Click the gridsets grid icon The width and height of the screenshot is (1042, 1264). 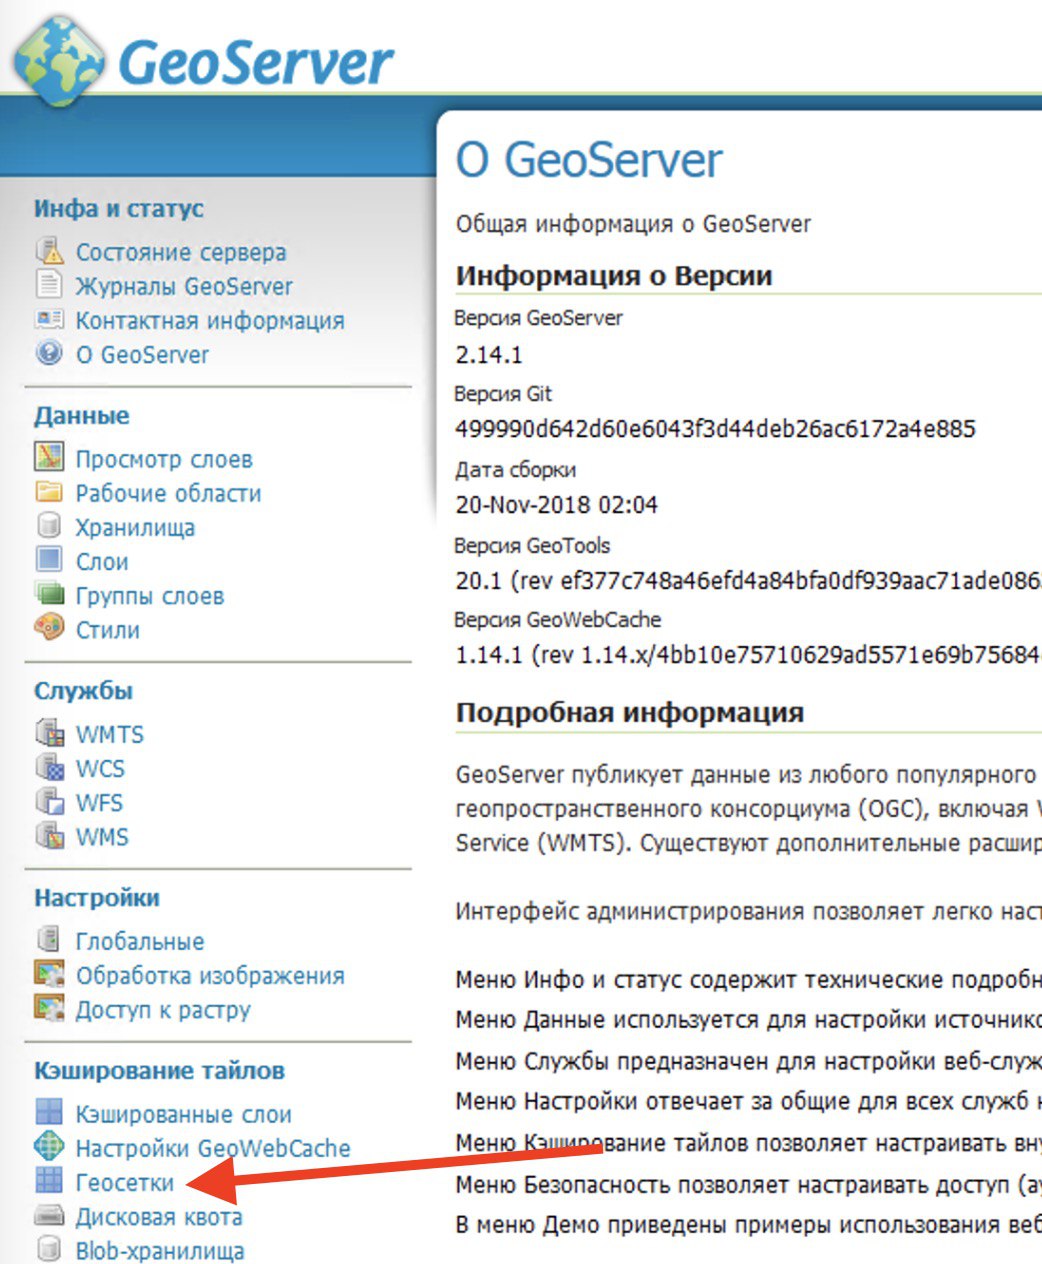pyautogui.click(x=49, y=1180)
